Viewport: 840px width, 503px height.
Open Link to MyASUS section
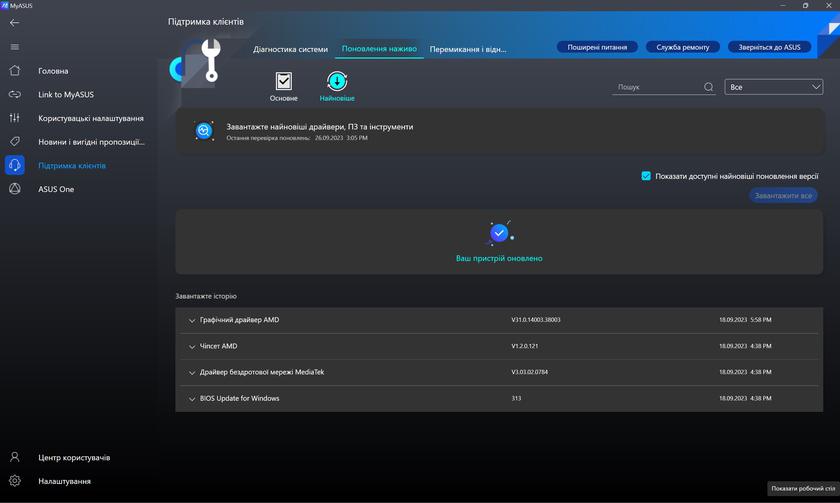65,95
